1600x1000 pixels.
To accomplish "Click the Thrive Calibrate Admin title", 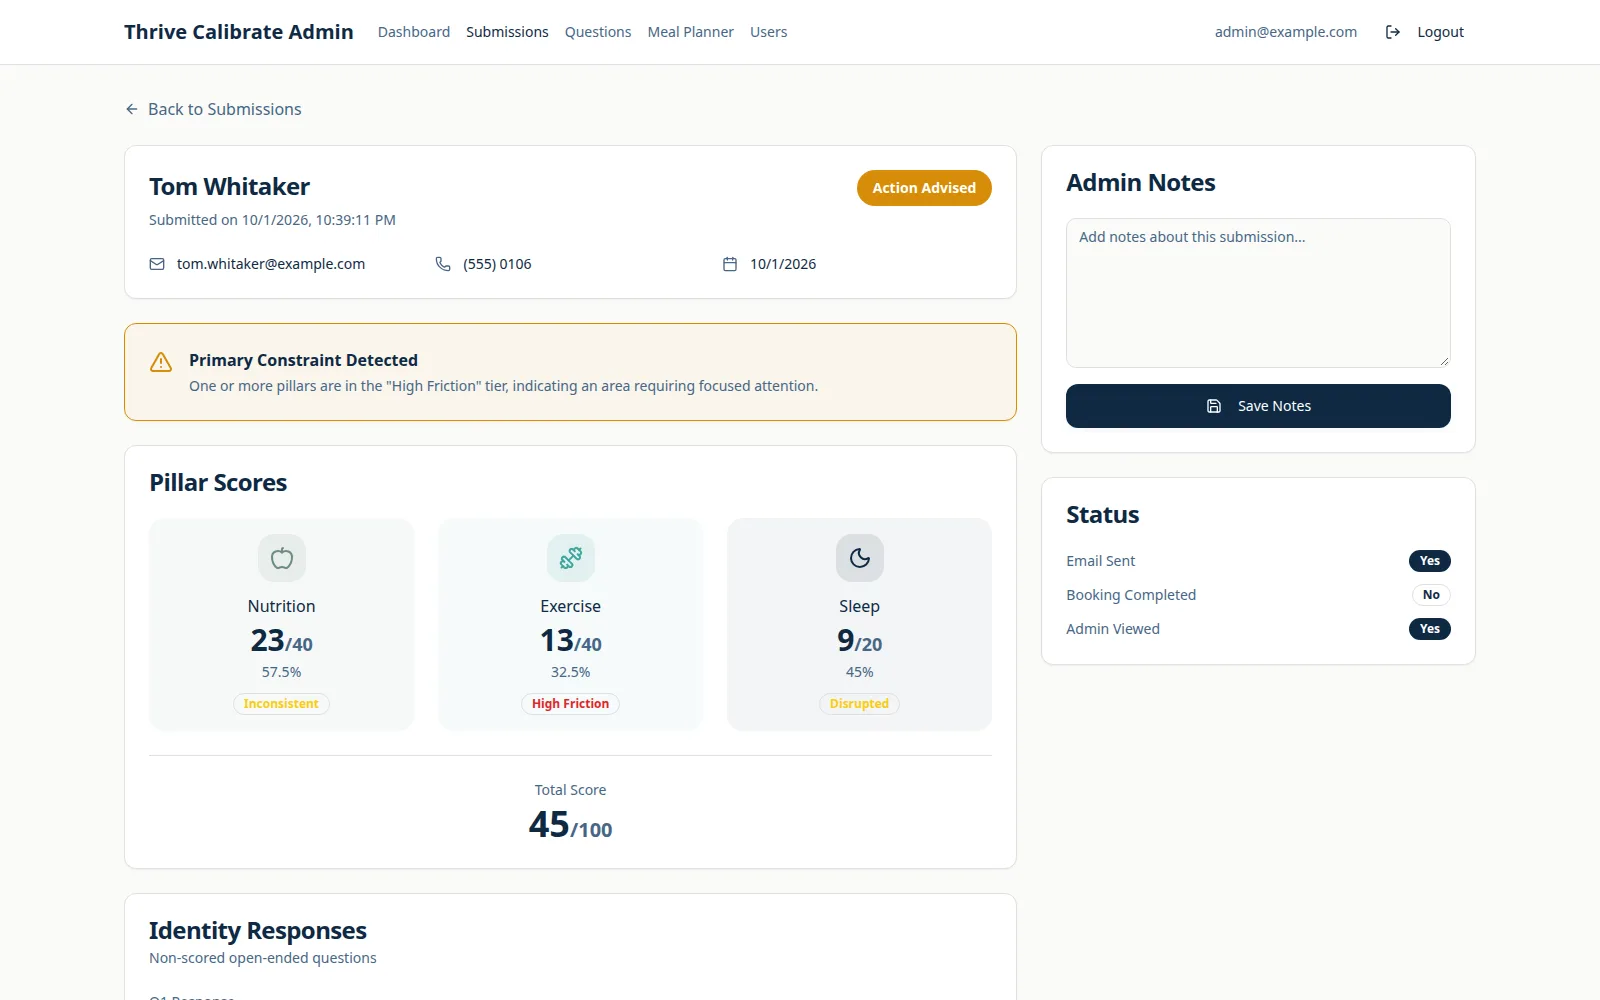I will click(239, 32).
